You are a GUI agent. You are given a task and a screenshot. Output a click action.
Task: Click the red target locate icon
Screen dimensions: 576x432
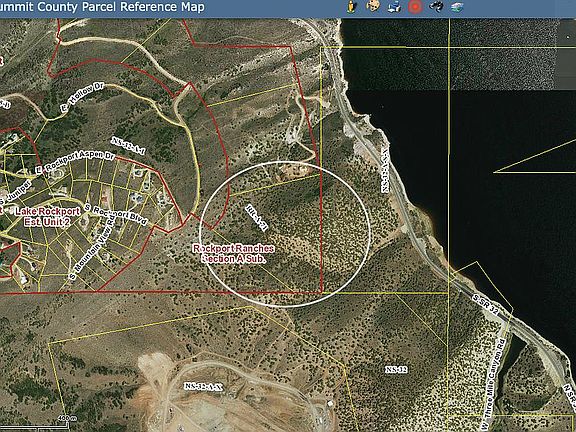point(415,7)
